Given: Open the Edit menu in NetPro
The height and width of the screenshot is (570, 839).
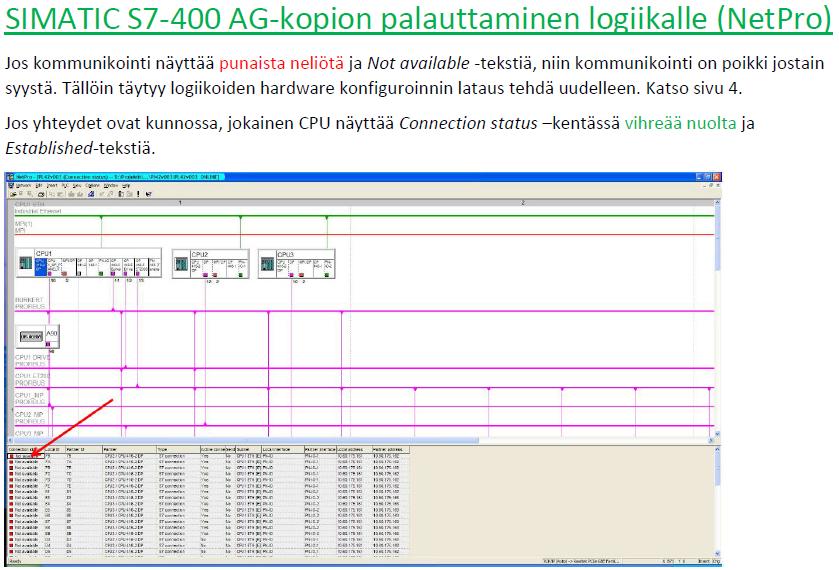Looking at the screenshot, I should click(x=39, y=185).
